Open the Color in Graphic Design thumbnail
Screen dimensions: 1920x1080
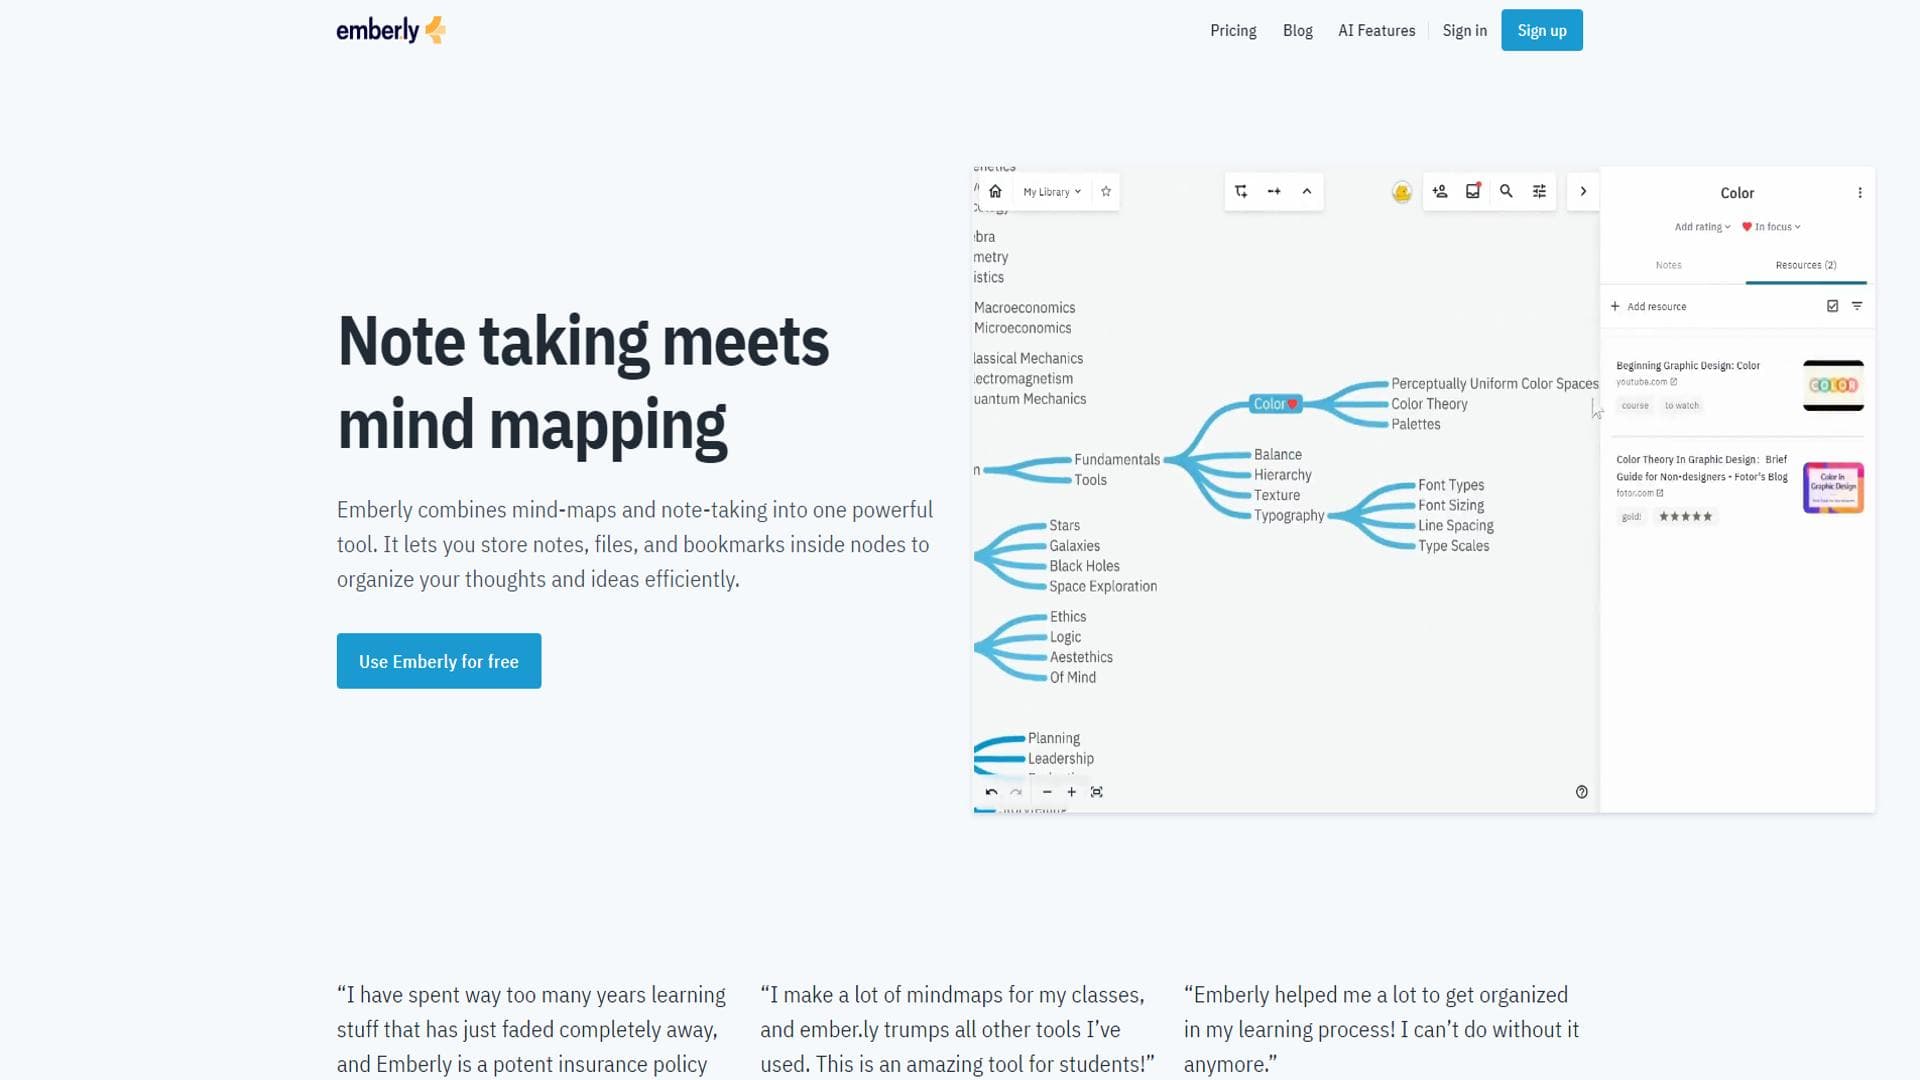click(x=1833, y=487)
